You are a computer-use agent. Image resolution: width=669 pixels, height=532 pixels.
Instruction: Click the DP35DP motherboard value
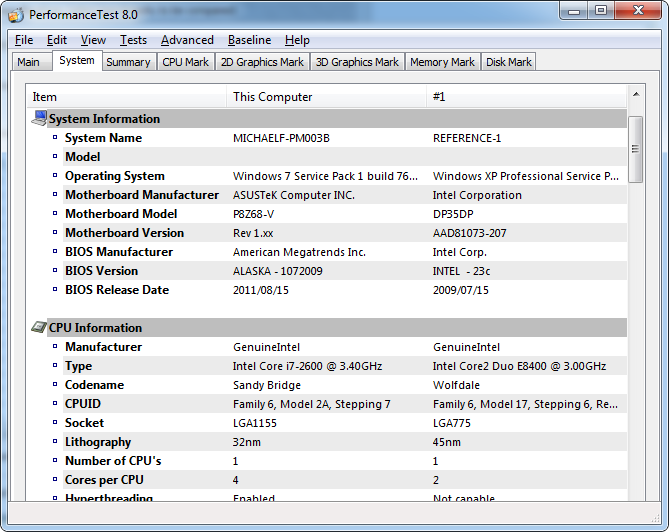click(453, 214)
